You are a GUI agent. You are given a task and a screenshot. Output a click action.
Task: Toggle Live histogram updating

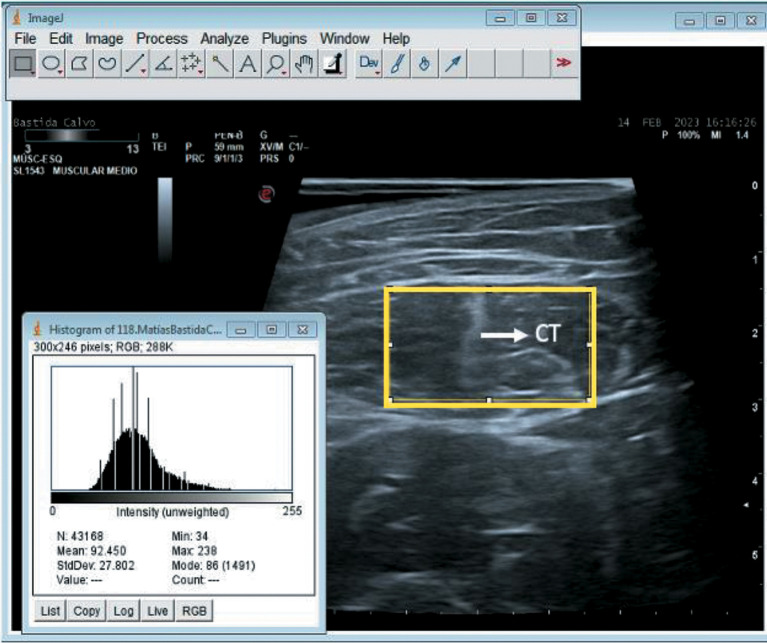(x=159, y=610)
